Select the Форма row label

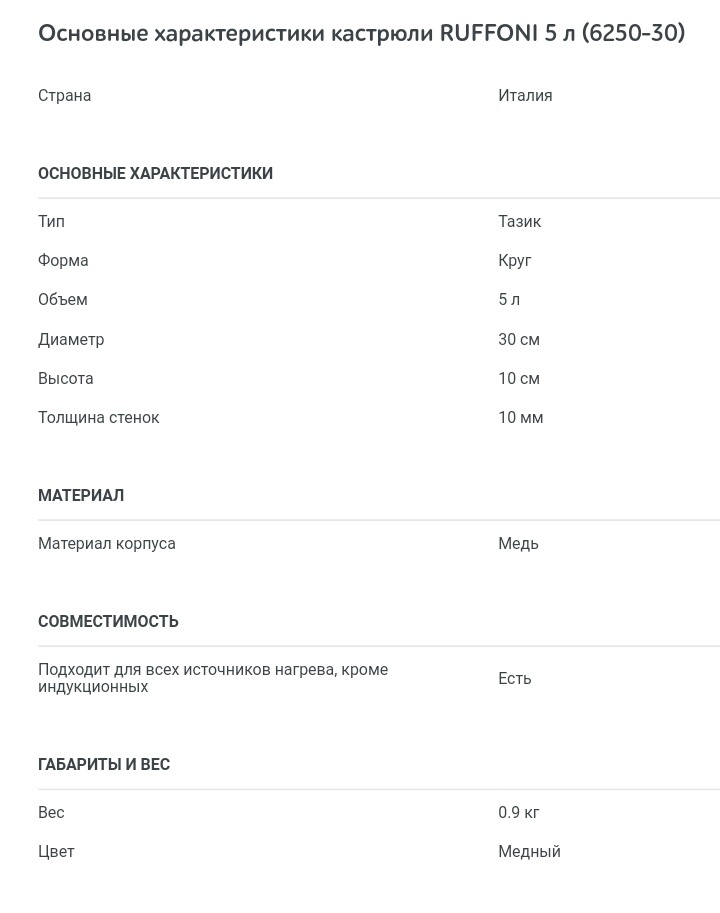[x=63, y=260]
